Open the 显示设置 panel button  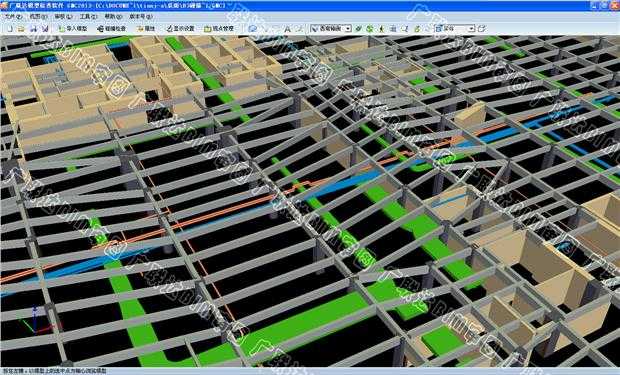(180, 28)
